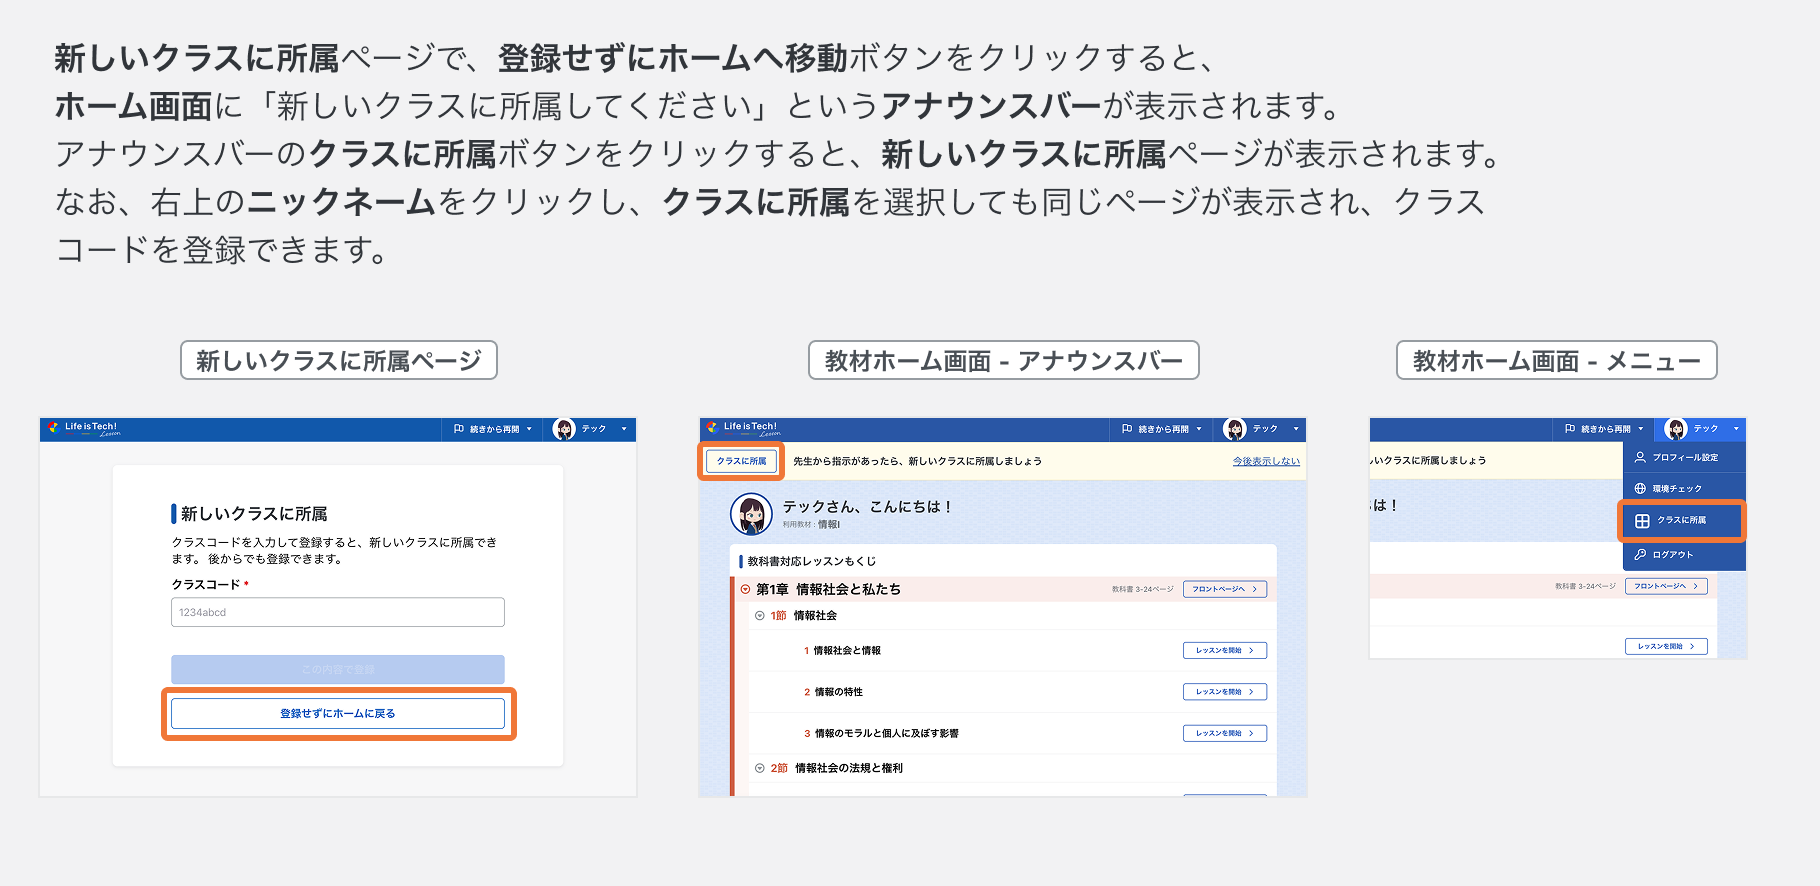
Task: Click the 2 情報の特性 lesson title
Action: coord(833,692)
